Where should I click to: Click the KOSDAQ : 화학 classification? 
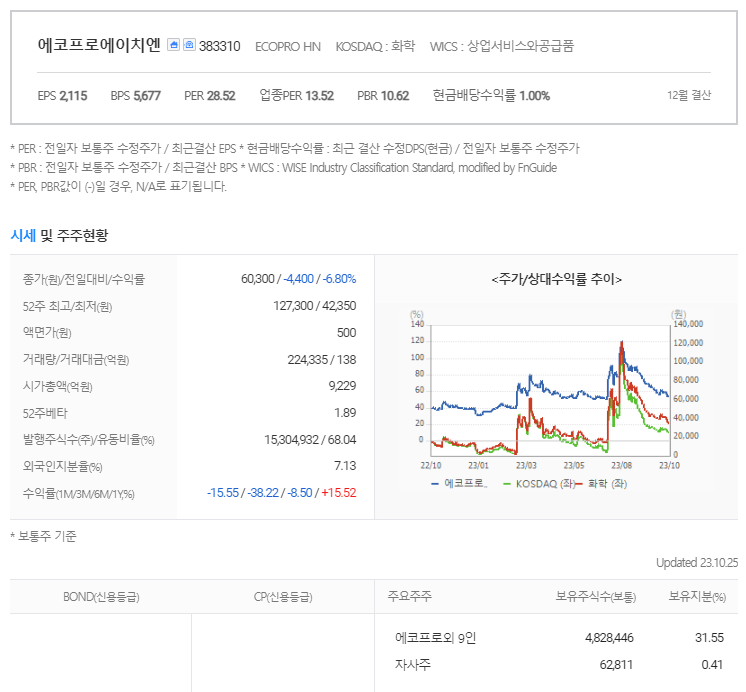tap(375, 46)
